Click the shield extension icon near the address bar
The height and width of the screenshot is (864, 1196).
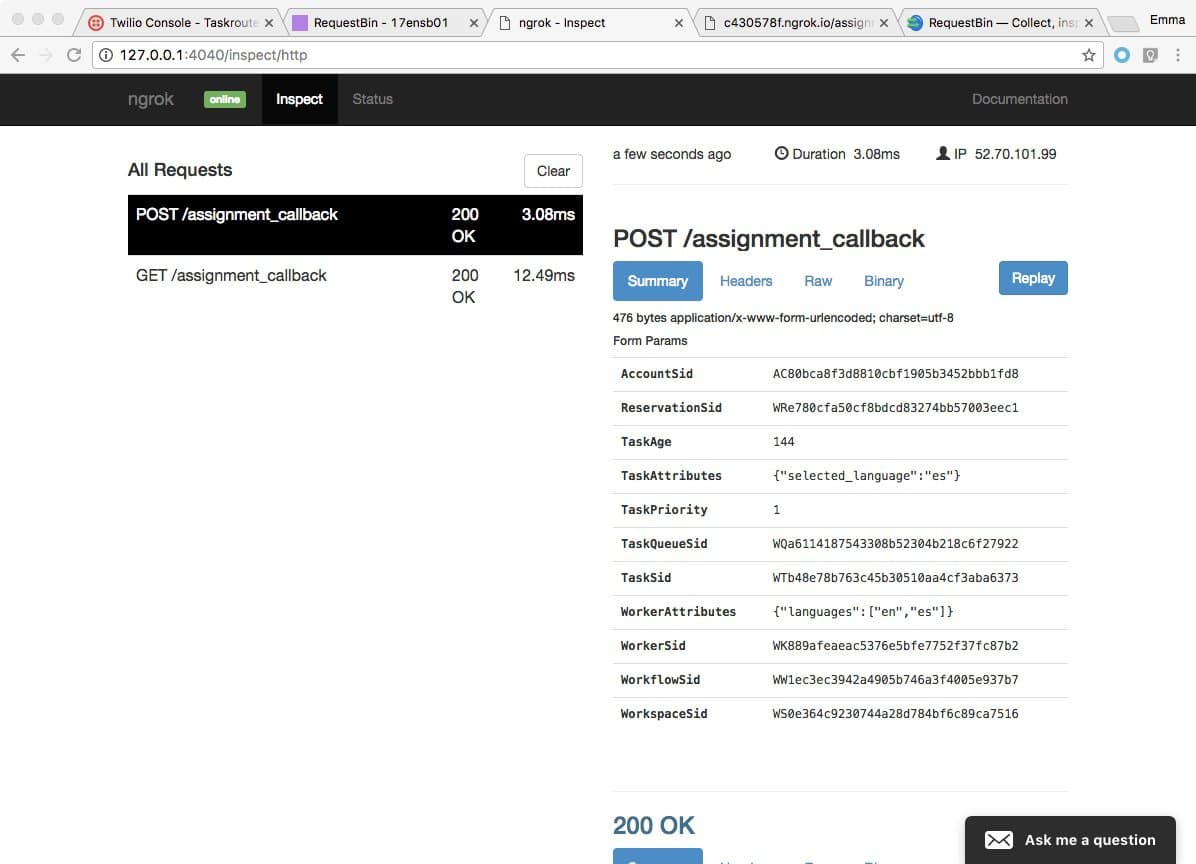coord(1151,56)
